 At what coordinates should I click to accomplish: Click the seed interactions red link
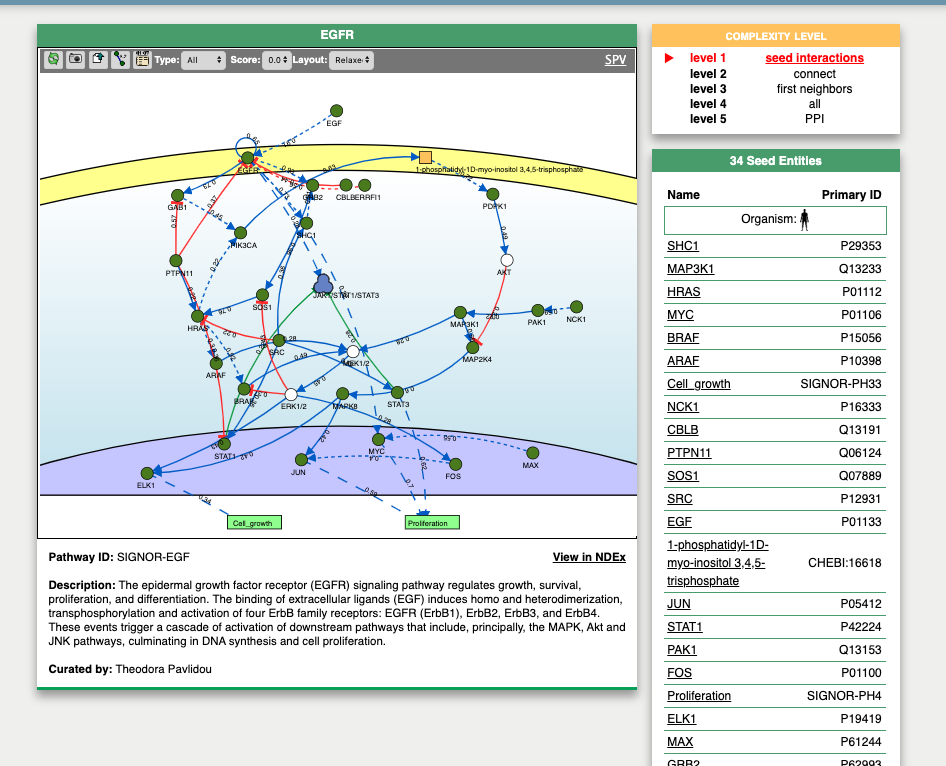[x=814, y=58]
